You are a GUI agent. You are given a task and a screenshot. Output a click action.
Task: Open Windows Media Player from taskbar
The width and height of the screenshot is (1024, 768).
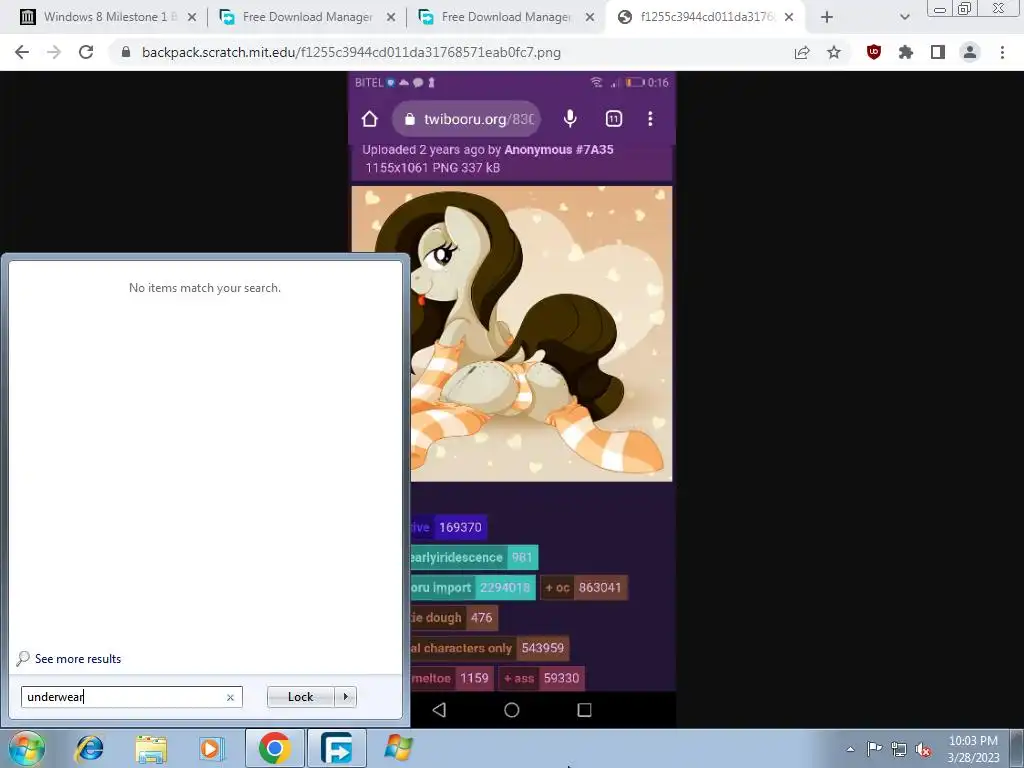pyautogui.click(x=212, y=748)
